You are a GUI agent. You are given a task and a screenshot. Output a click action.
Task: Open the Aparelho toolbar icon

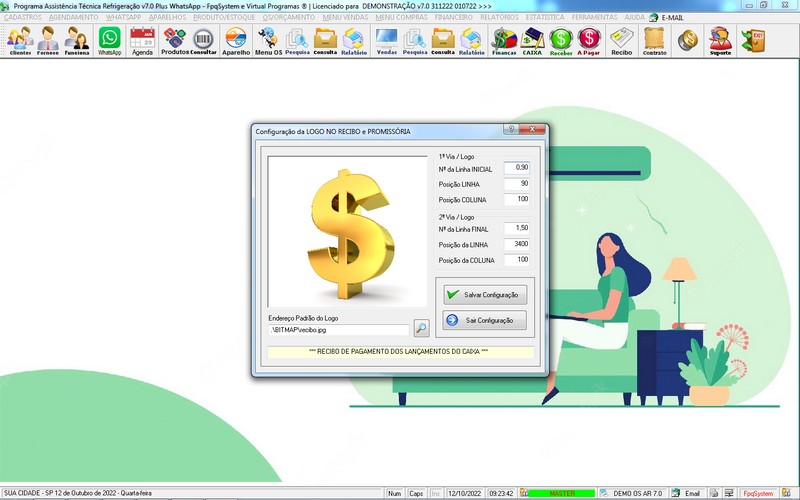pyautogui.click(x=236, y=40)
